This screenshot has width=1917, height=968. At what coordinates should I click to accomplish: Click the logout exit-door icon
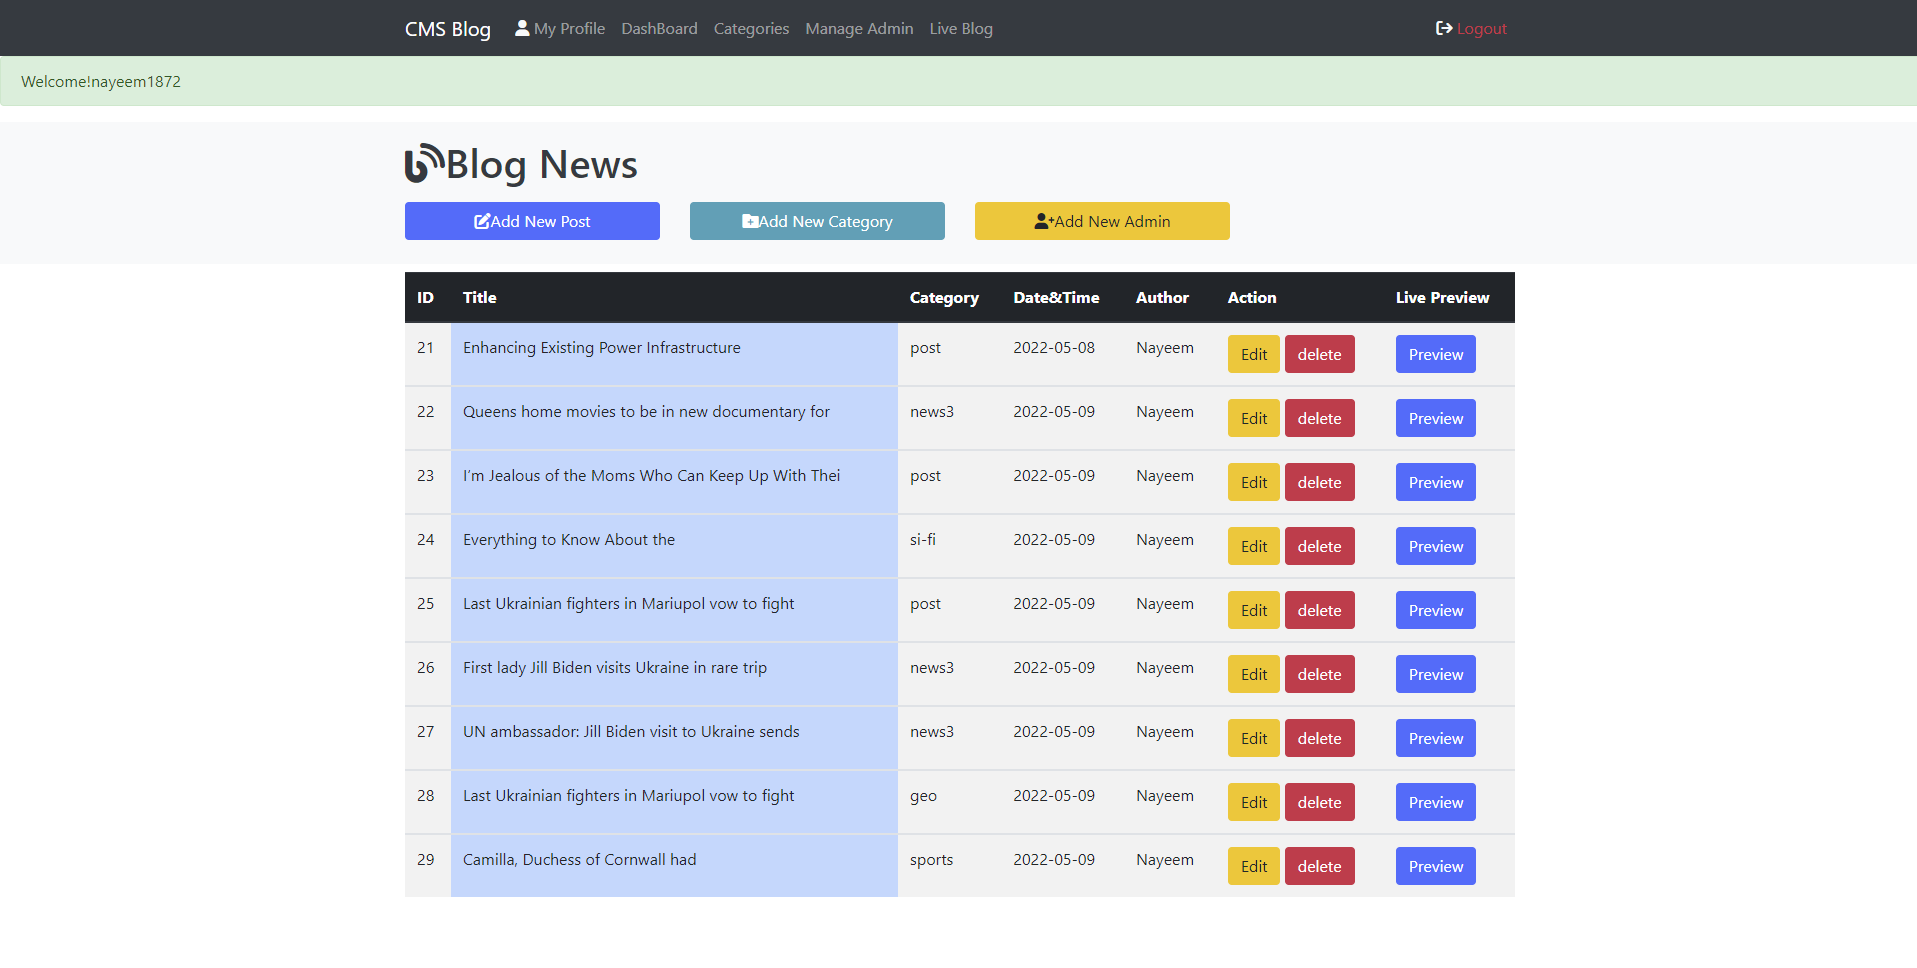click(1443, 28)
